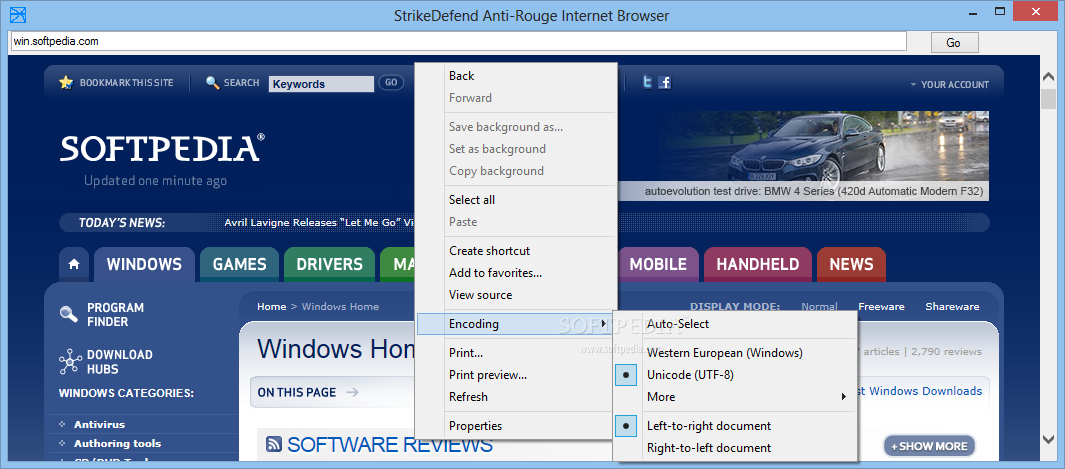Image resolution: width=1065 pixels, height=469 pixels.
Task: Choose Add to favorites in context menu
Action: tap(516, 273)
